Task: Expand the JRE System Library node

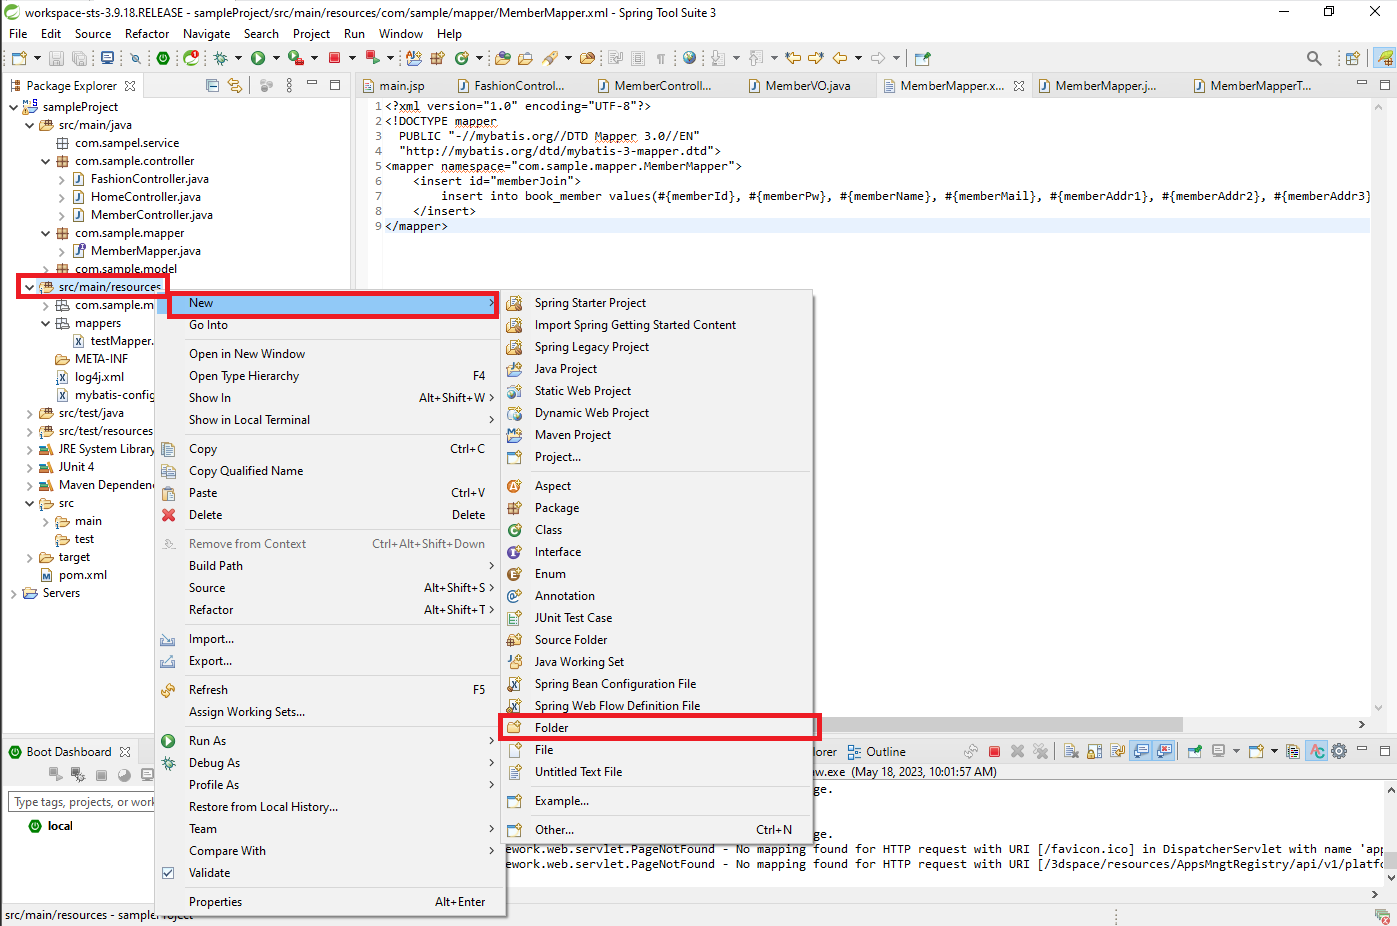Action: pyautogui.click(x=29, y=449)
